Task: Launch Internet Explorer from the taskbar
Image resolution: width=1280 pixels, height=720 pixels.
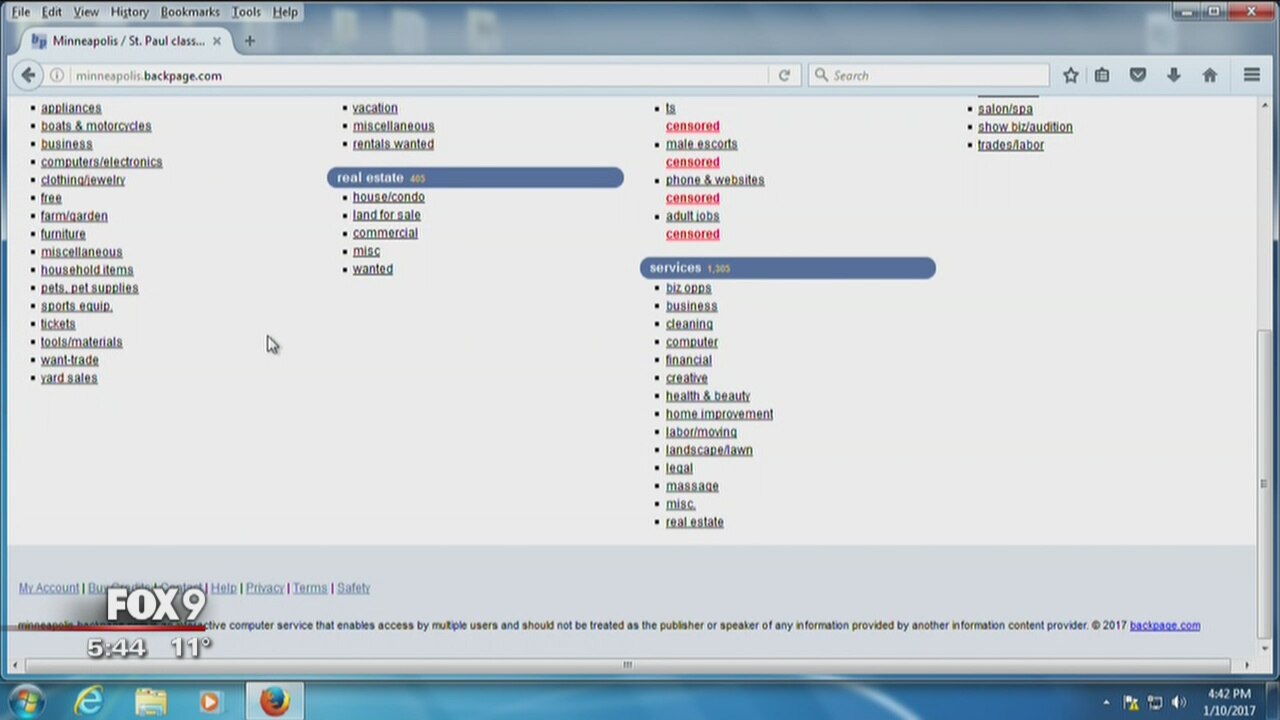Action: coord(89,701)
